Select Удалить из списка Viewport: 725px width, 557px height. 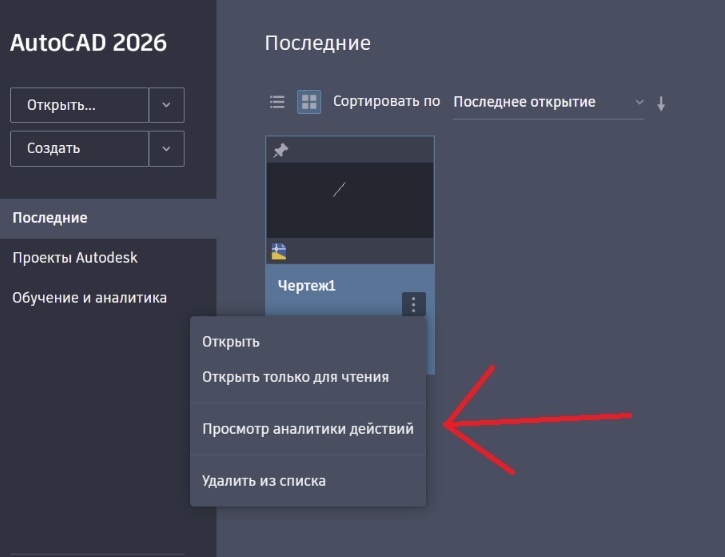click(x=308, y=481)
